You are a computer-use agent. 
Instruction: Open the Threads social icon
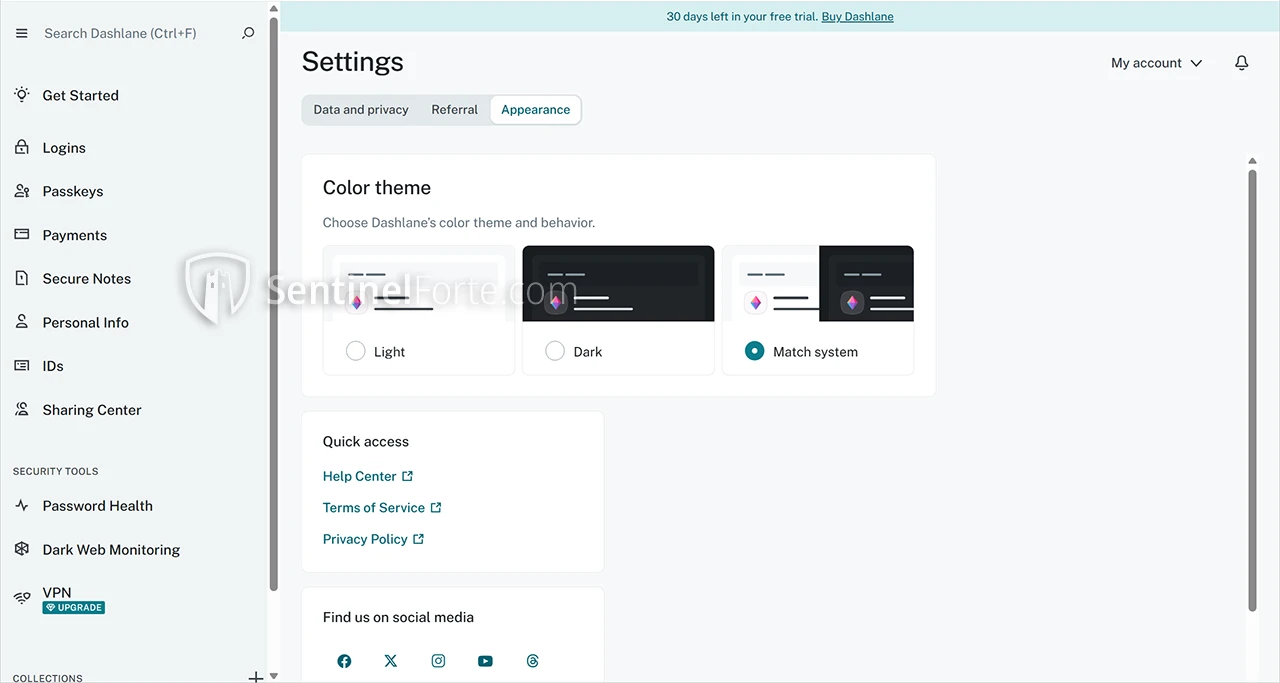click(x=532, y=661)
